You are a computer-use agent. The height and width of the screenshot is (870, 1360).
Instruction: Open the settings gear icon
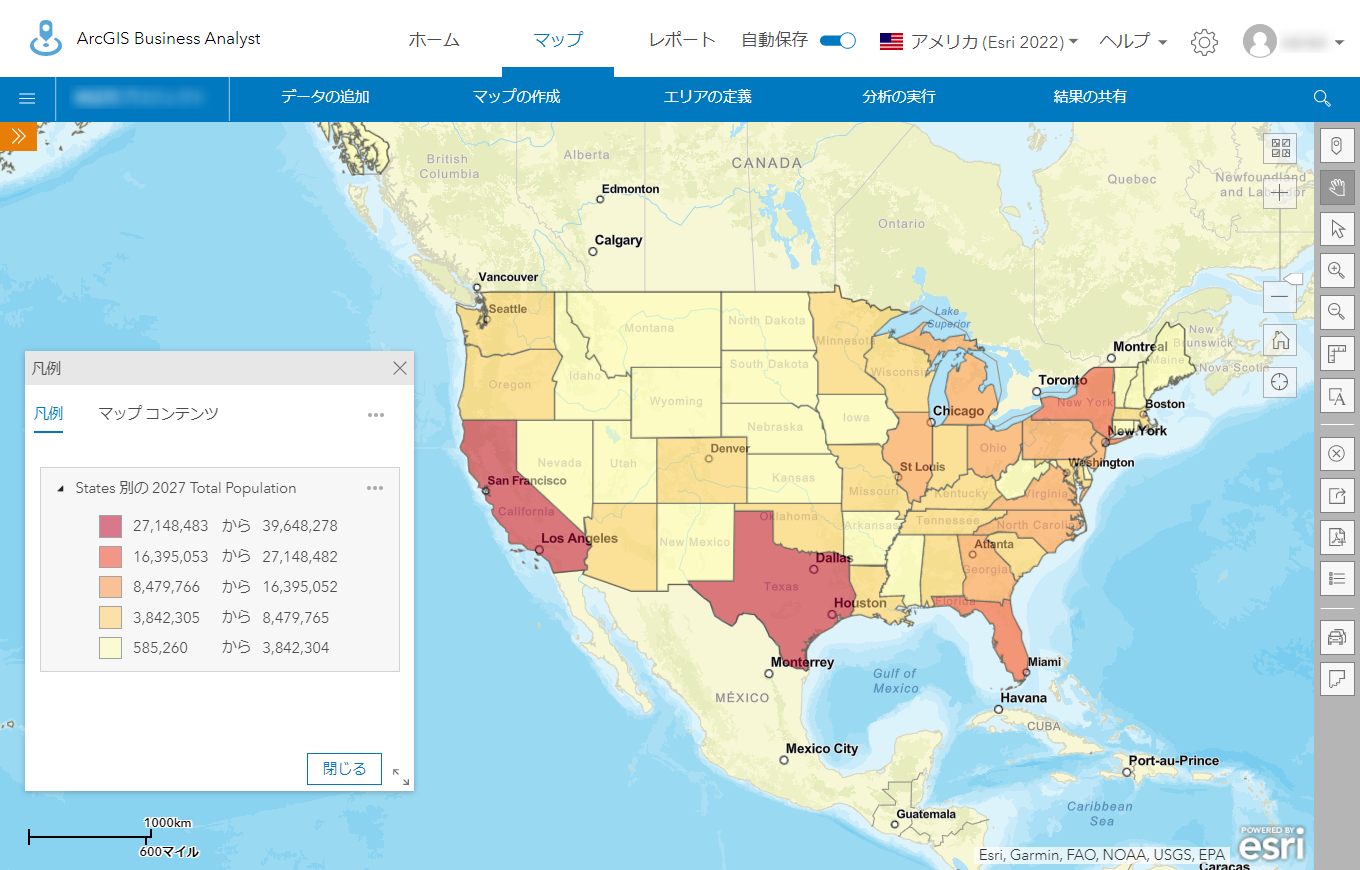1204,42
